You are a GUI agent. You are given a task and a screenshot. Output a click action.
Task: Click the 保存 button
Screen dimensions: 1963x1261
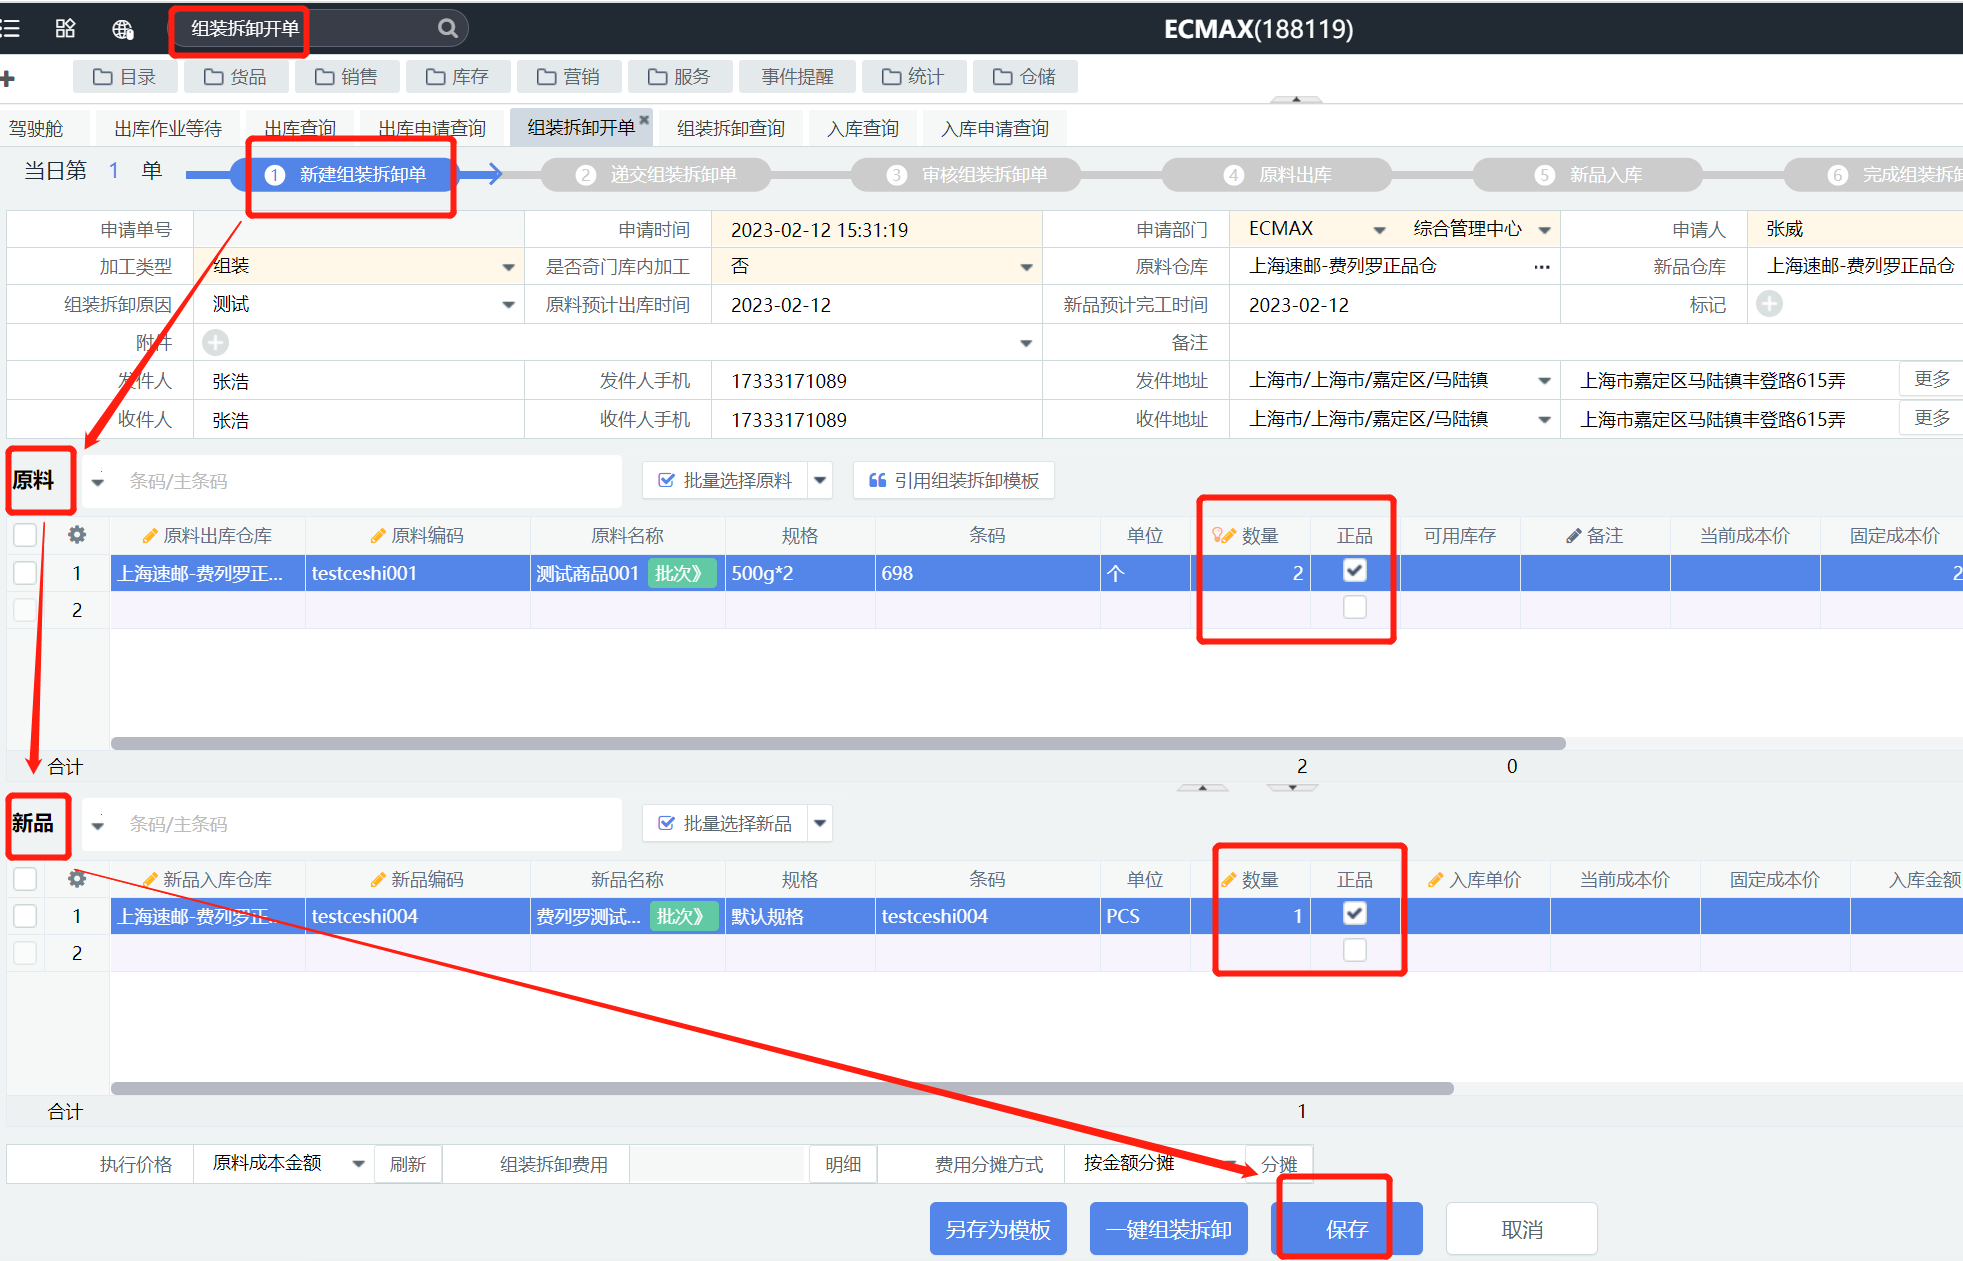pyautogui.click(x=1346, y=1229)
